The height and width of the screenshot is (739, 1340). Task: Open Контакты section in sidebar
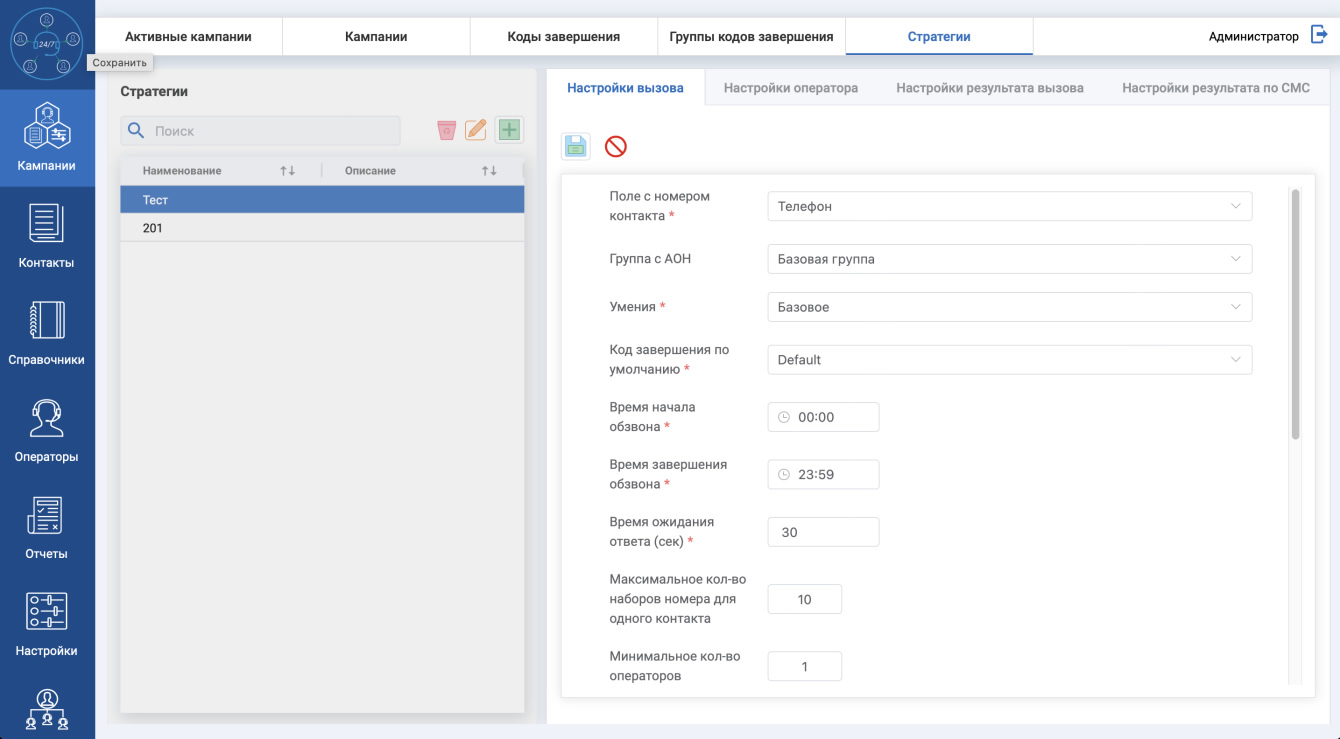point(46,236)
